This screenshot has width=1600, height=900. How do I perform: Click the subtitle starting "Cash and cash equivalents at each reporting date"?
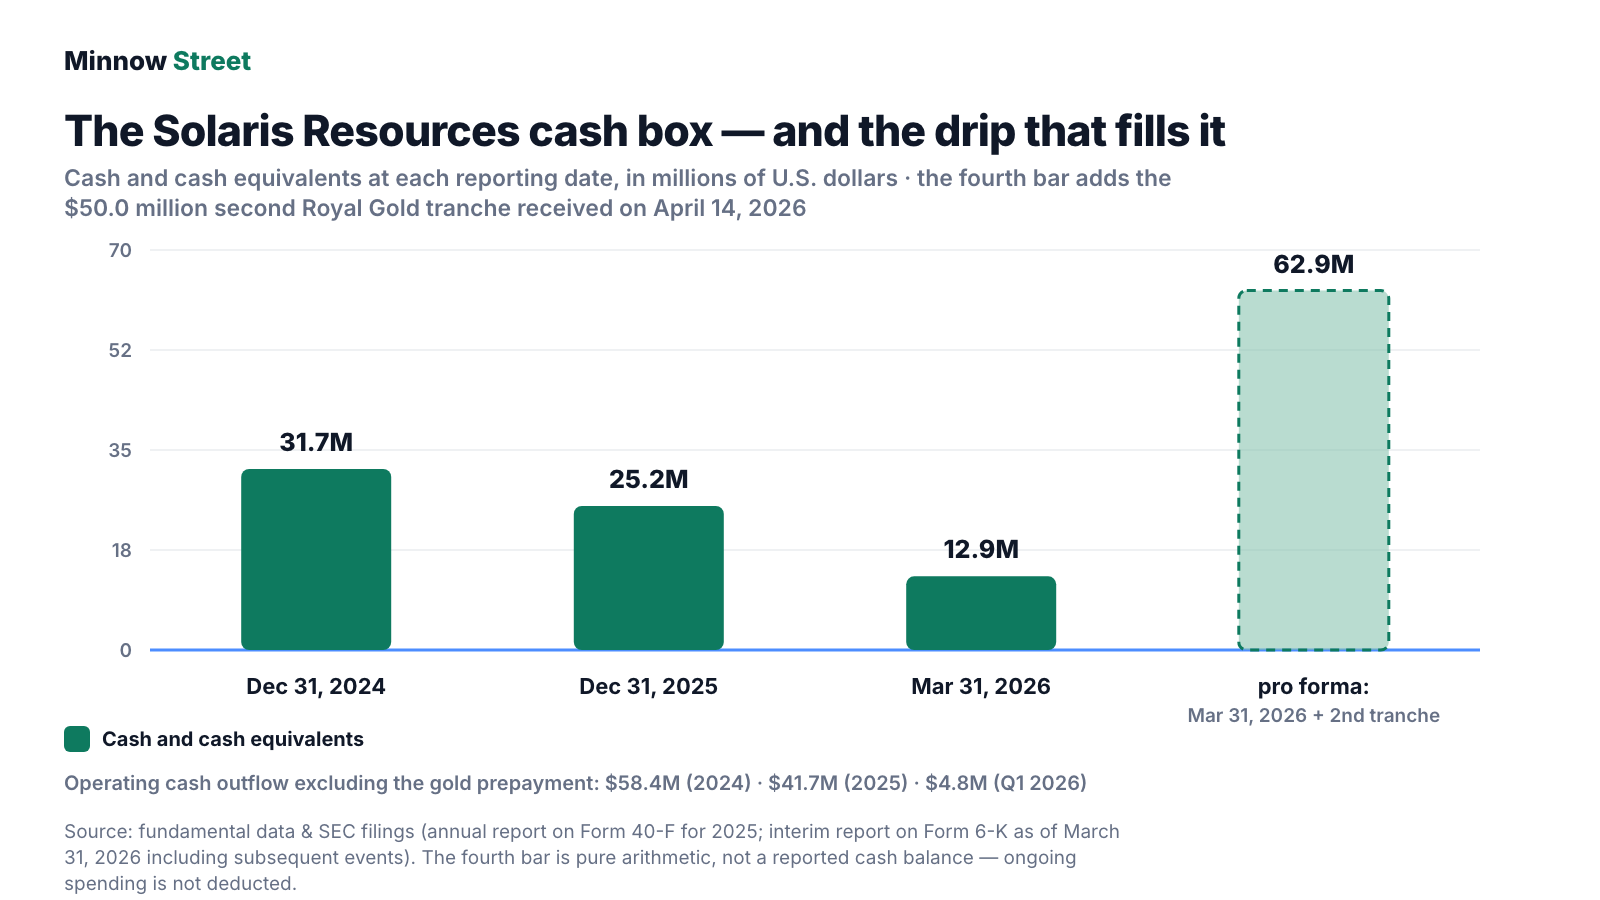tap(617, 193)
